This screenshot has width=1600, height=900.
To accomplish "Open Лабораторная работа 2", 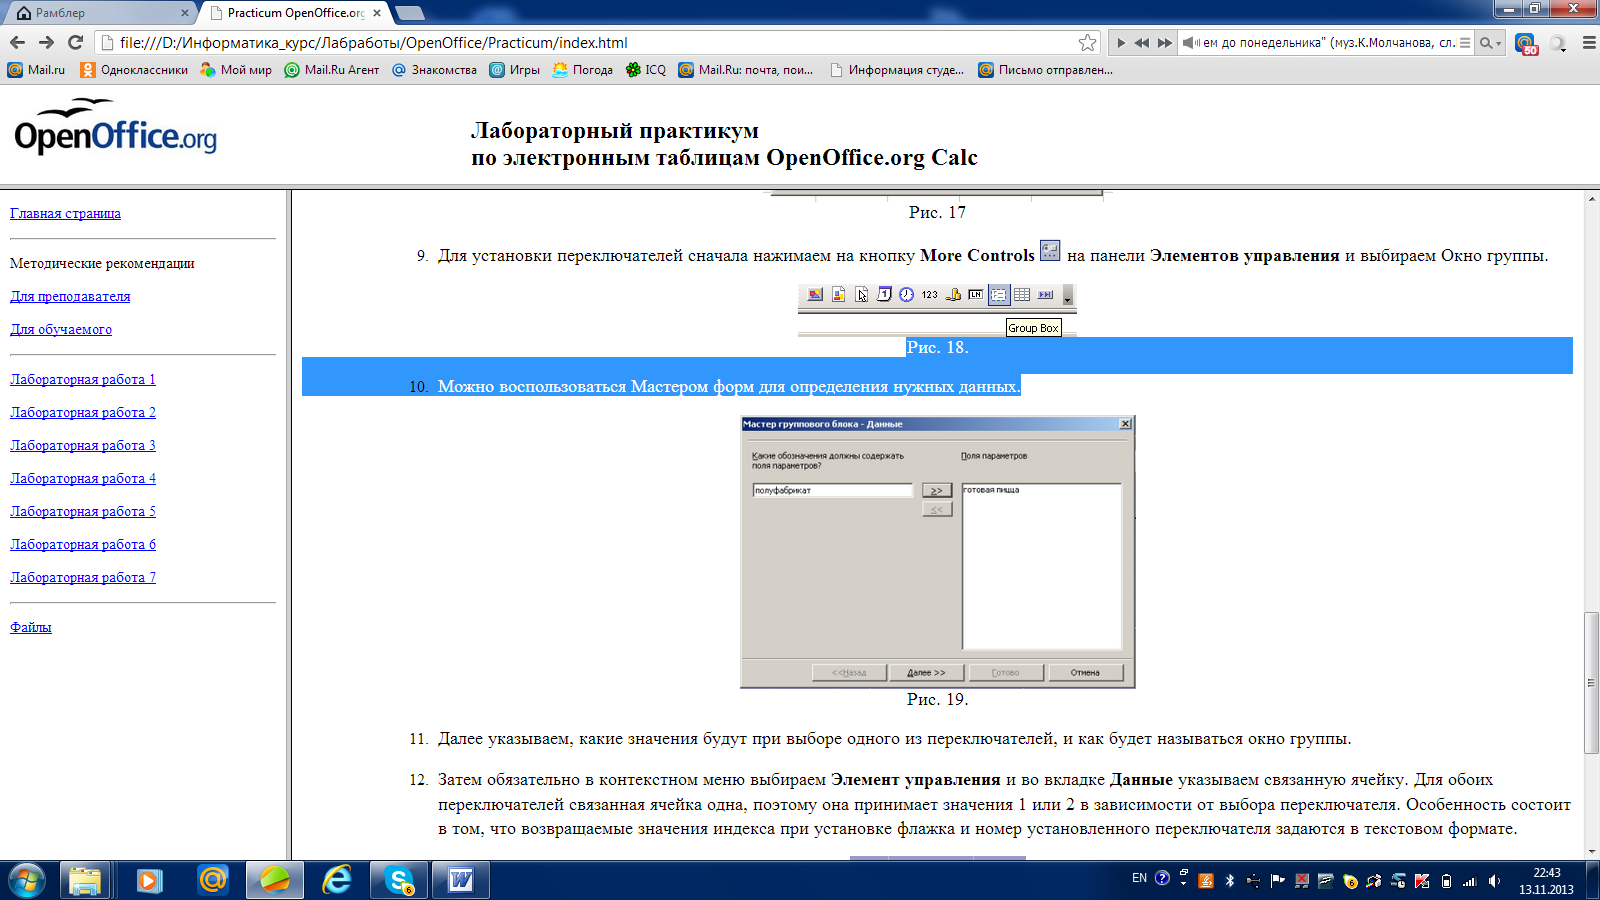I will (x=83, y=412).
